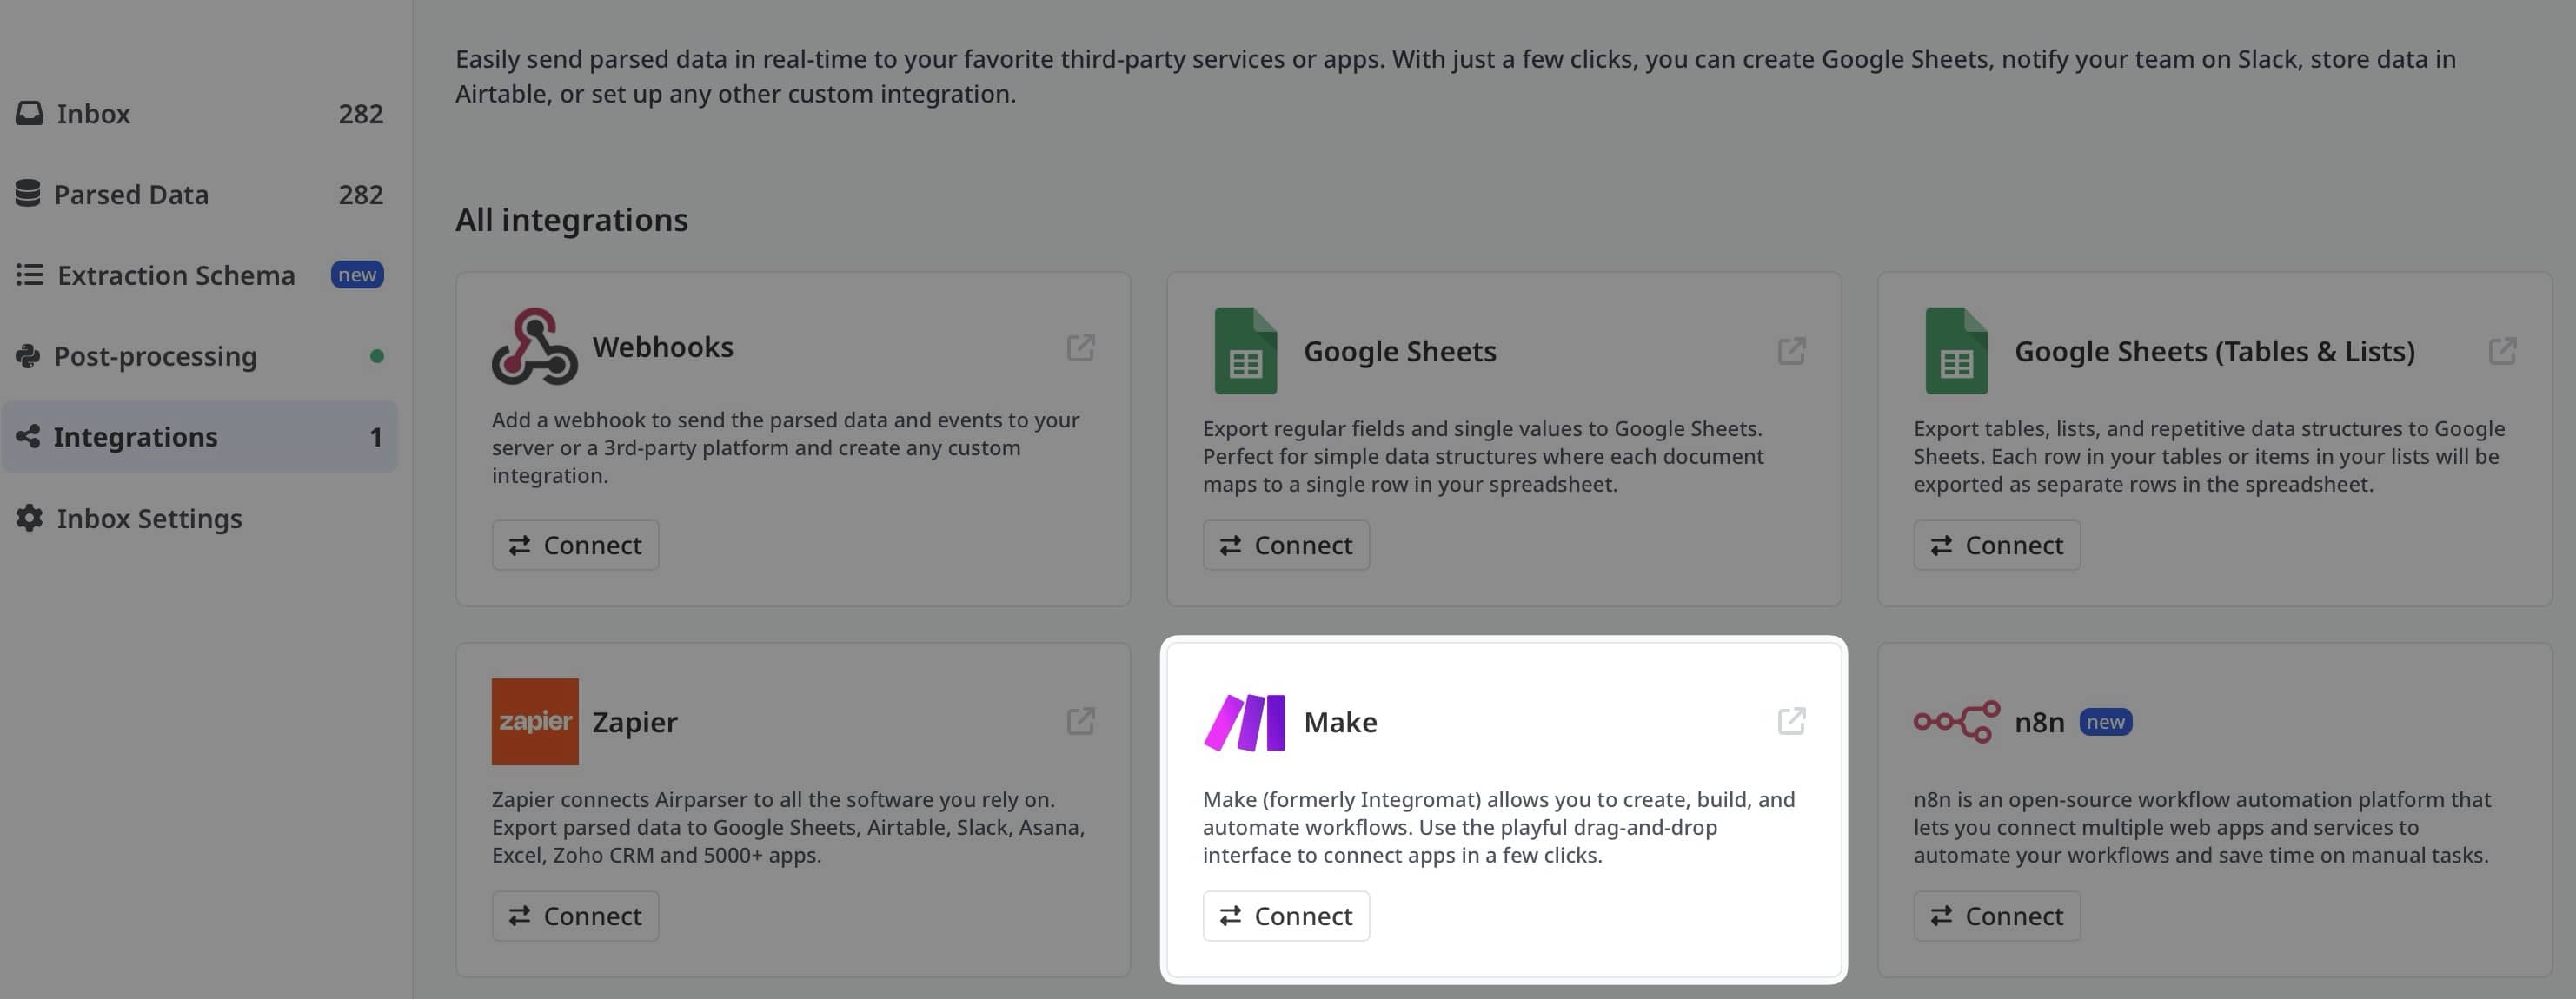This screenshot has height=999, width=2576.
Task: Open the Webhooks external link
Action: (x=1082, y=348)
